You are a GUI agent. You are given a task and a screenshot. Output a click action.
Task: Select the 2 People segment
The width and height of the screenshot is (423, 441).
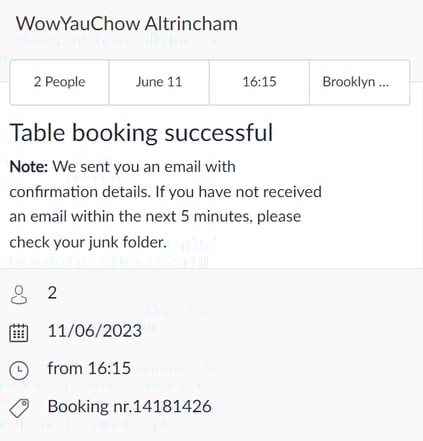click(x=59, y=82)
